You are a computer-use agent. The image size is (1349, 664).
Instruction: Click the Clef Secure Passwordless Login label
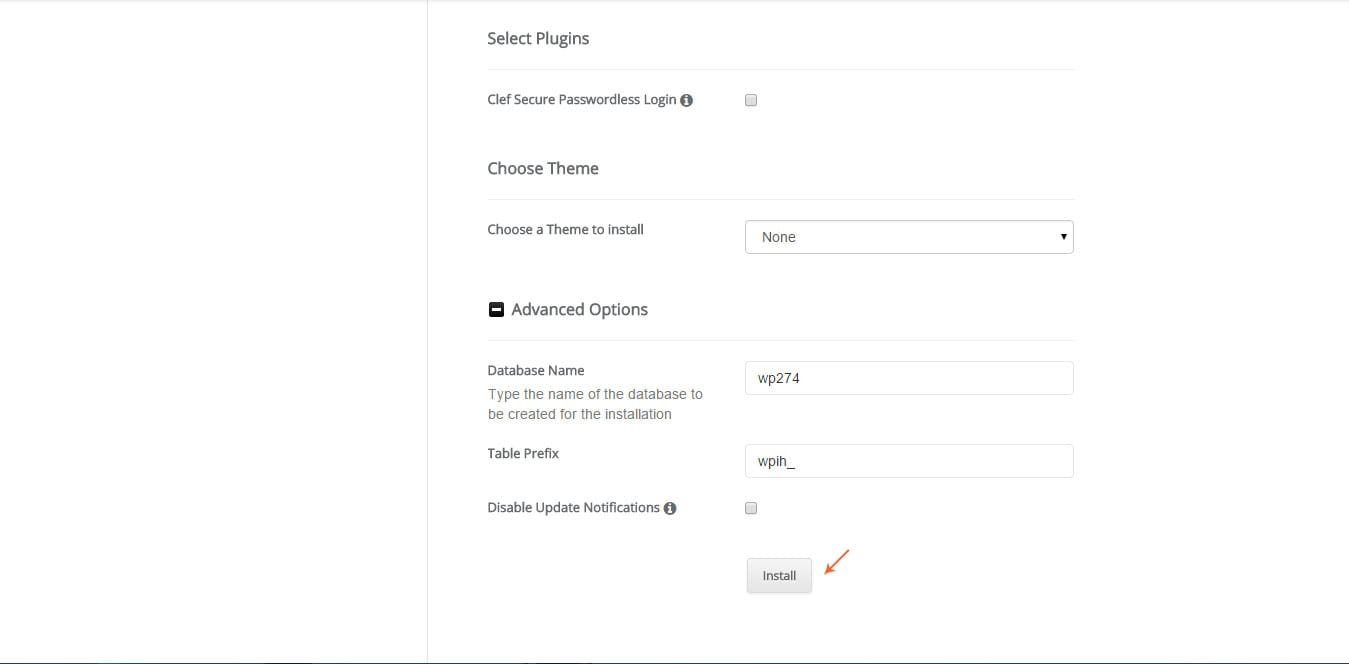pyautogui.click(x=582, y=100)
